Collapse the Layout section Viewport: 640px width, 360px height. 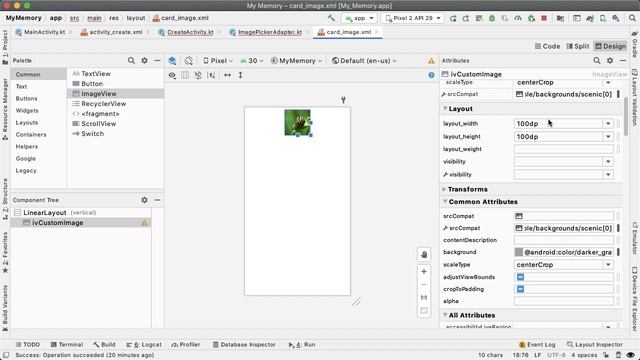(x=445, y=109)
